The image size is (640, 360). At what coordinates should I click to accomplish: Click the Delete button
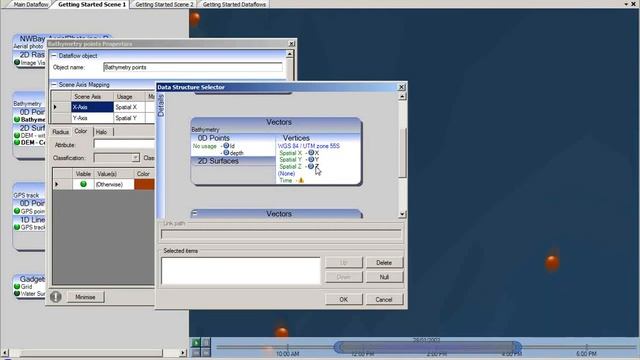pyautogui.click(x=384, y=262)
